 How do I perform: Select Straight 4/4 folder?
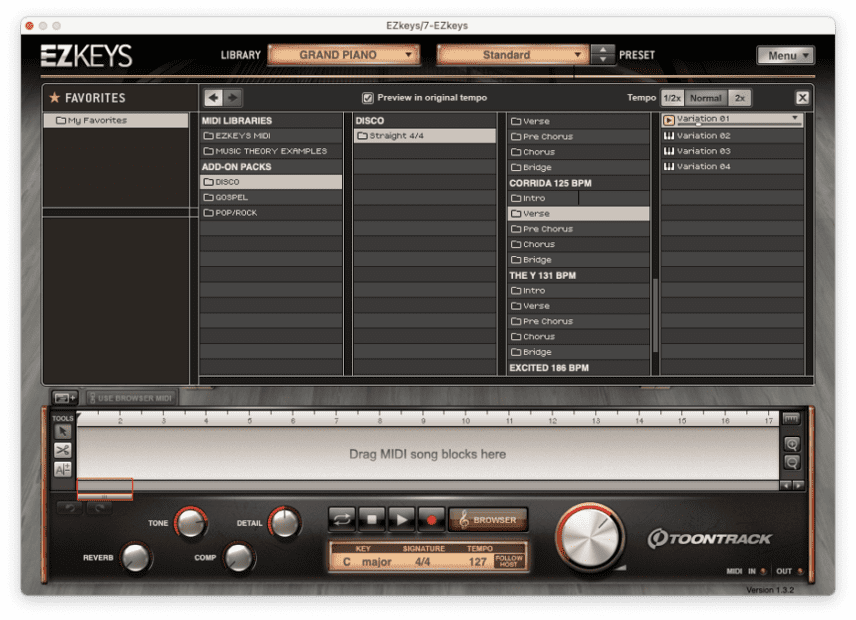pos(425,135)
